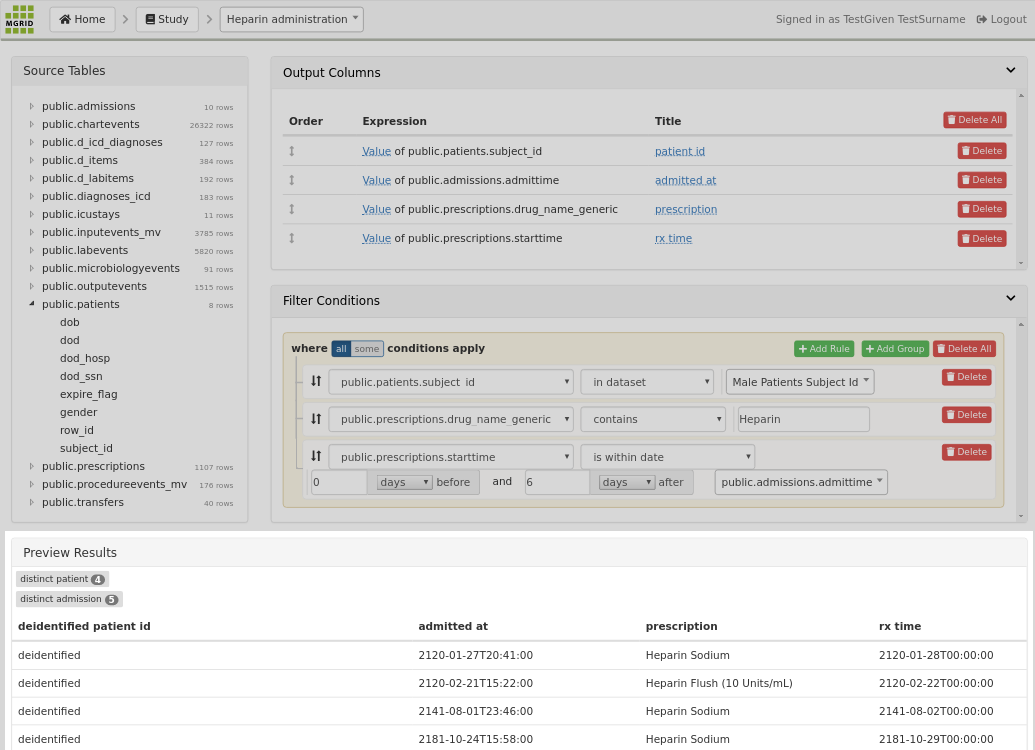Image resolution: width=1035 pixels, height=750 pixels.
Task: Open the Study breadcrumb button
Action: click(167, 19)
